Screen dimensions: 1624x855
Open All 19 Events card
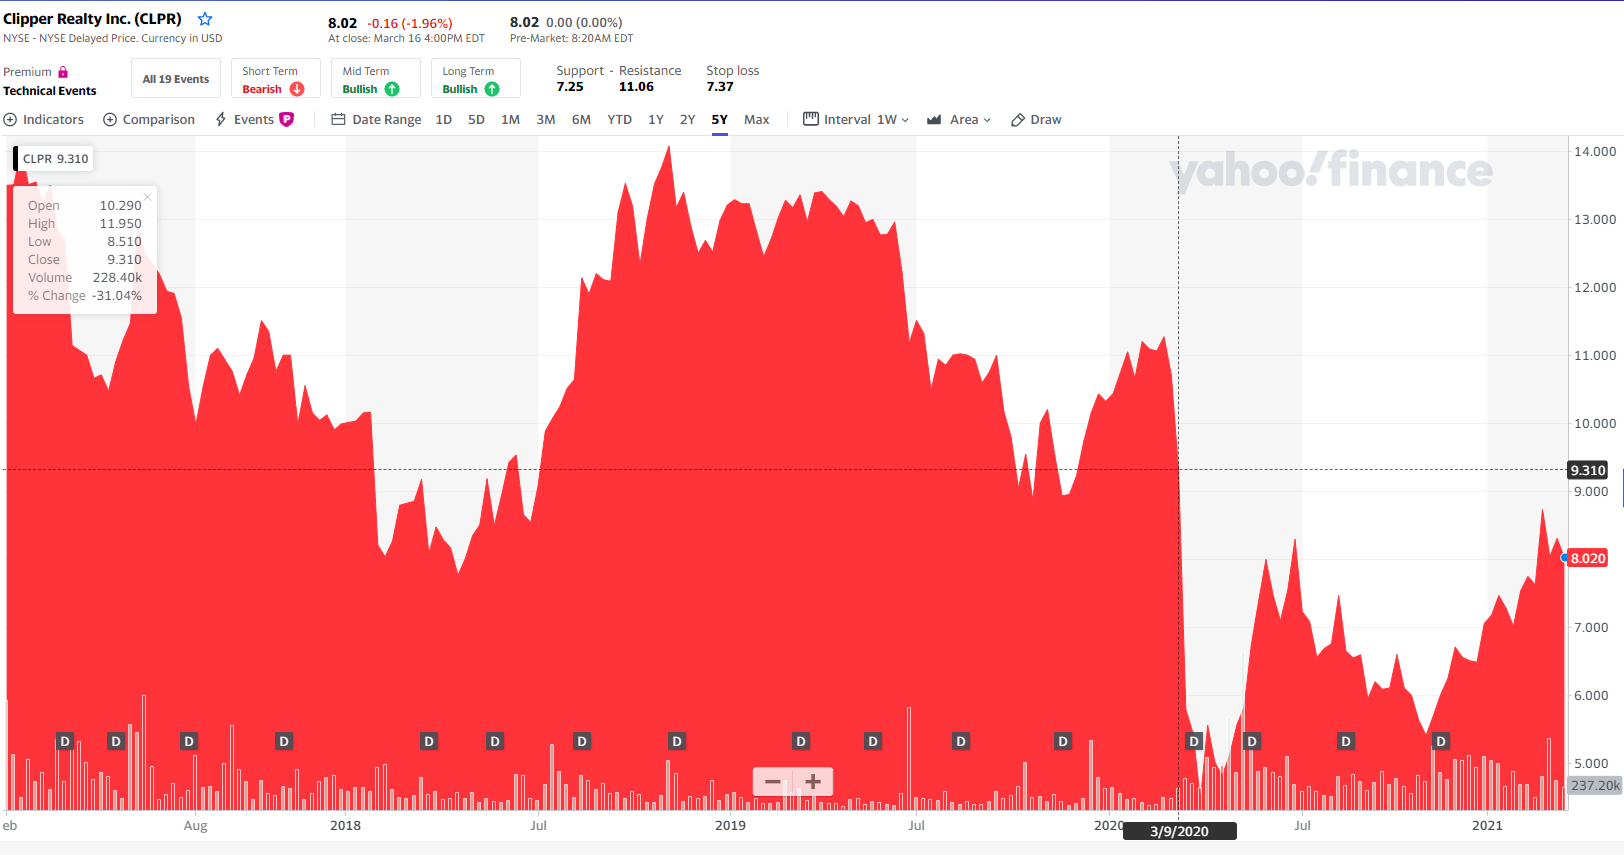click(176, 79)
